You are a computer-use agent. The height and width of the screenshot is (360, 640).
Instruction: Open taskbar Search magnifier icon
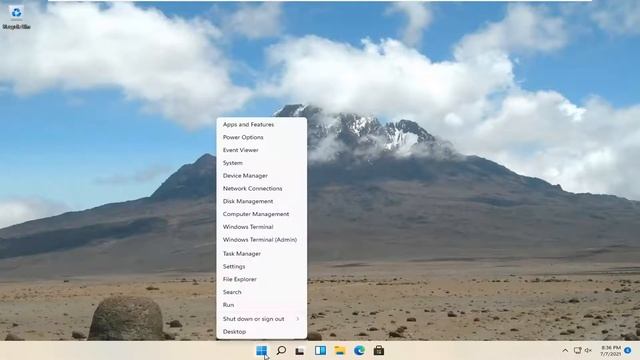pos(281,350)
